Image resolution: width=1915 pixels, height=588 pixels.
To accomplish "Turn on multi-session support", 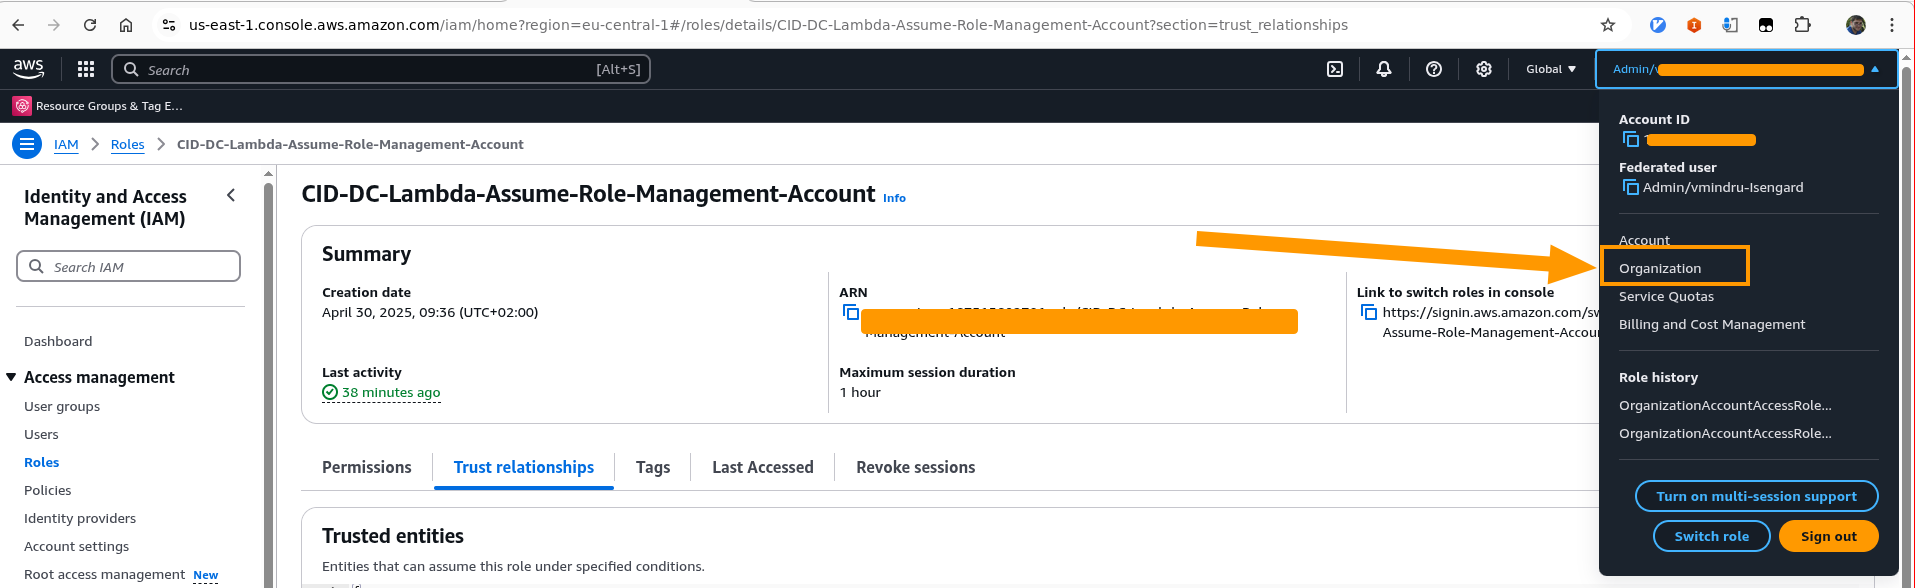I will tap(1756, 496).
